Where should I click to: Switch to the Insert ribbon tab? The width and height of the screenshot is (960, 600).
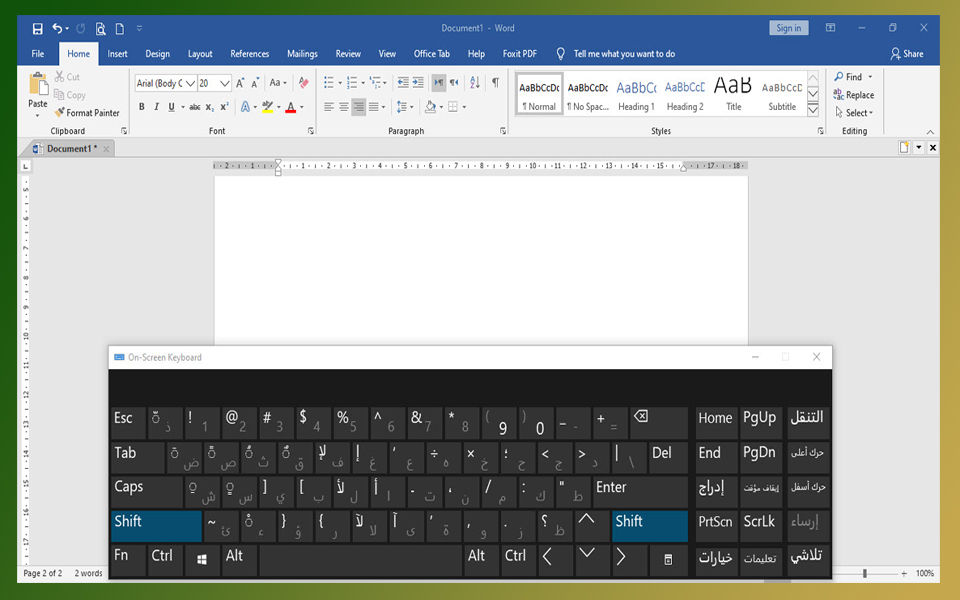117,53
